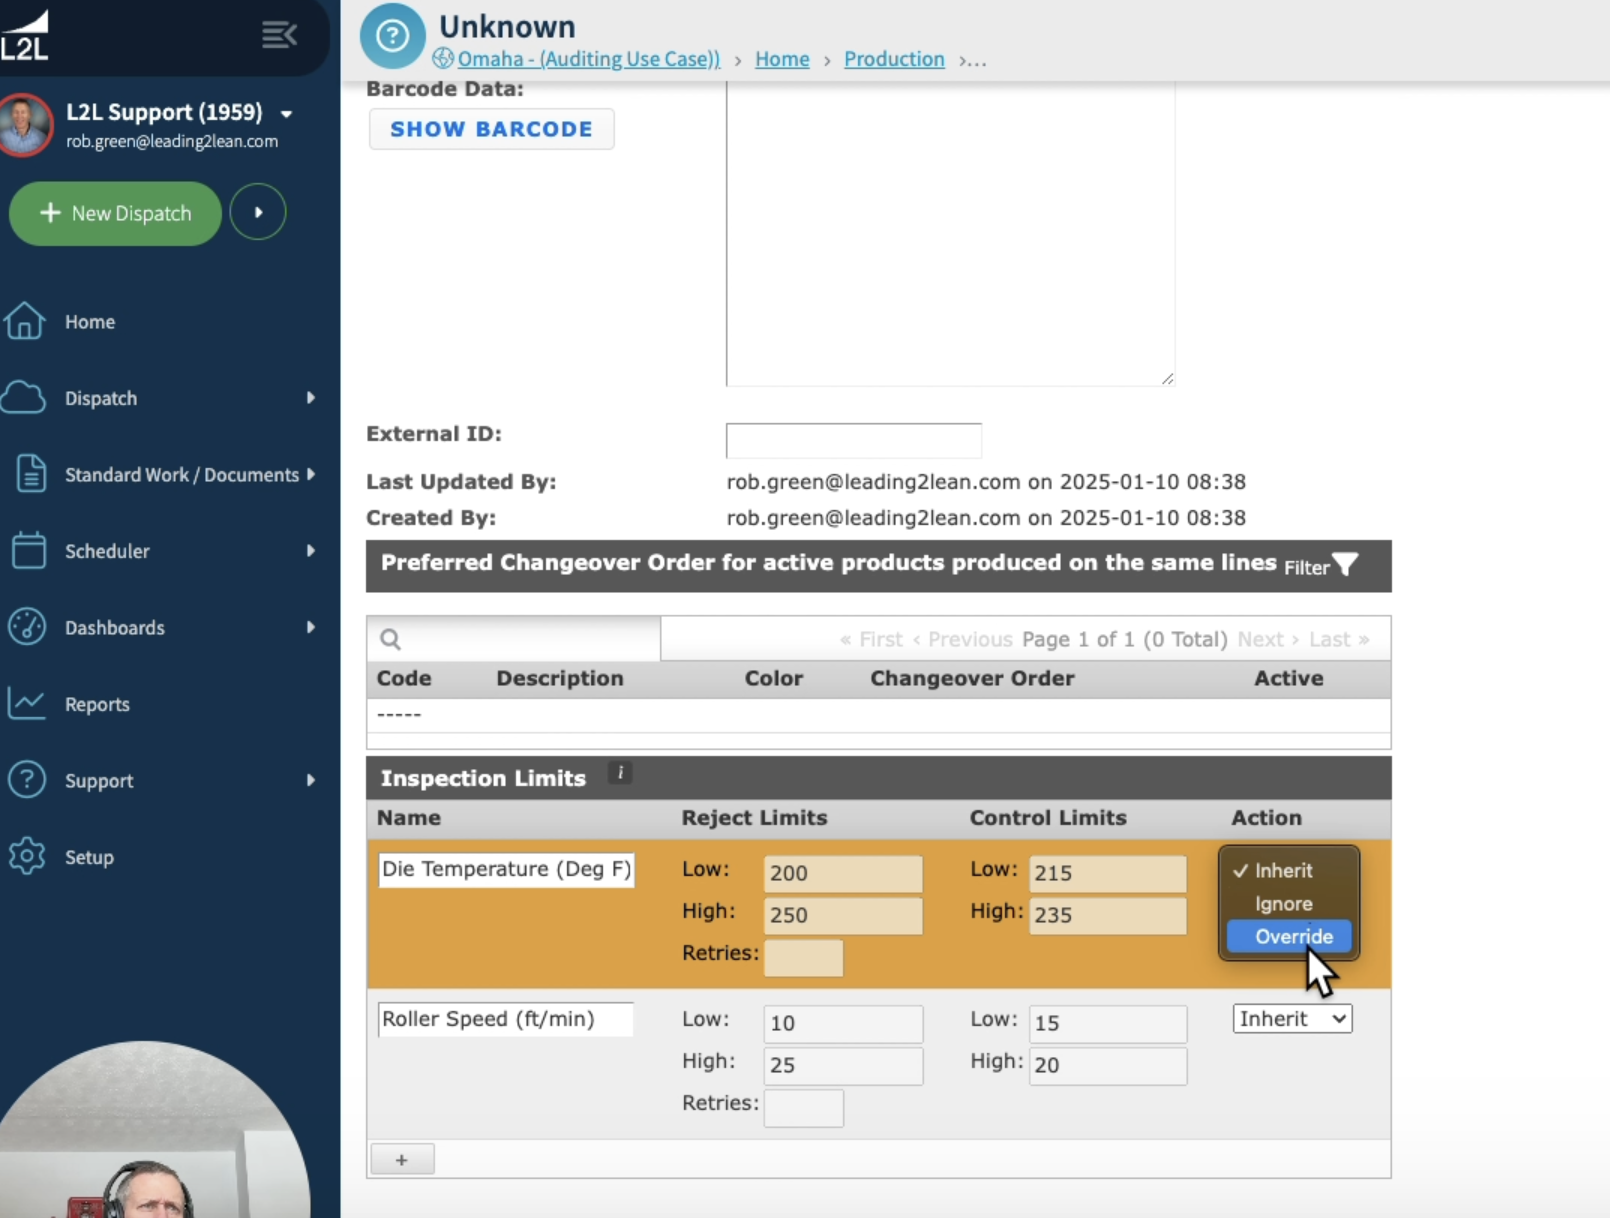The image size is (1610, 1218).
Task: Expand the Standard Work / Documents arrow
Action: (x=311, y=474)
